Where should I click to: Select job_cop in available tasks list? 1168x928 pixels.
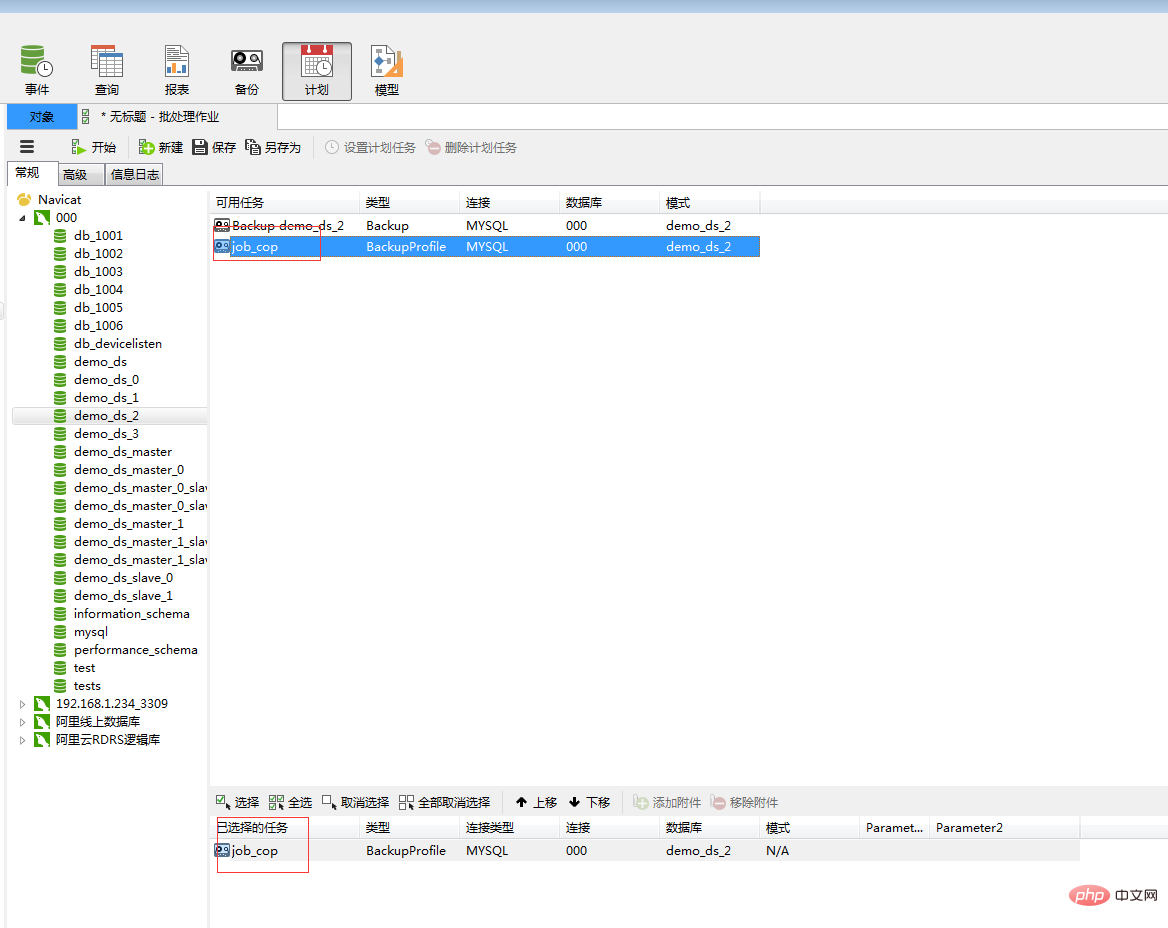(486, 247)
